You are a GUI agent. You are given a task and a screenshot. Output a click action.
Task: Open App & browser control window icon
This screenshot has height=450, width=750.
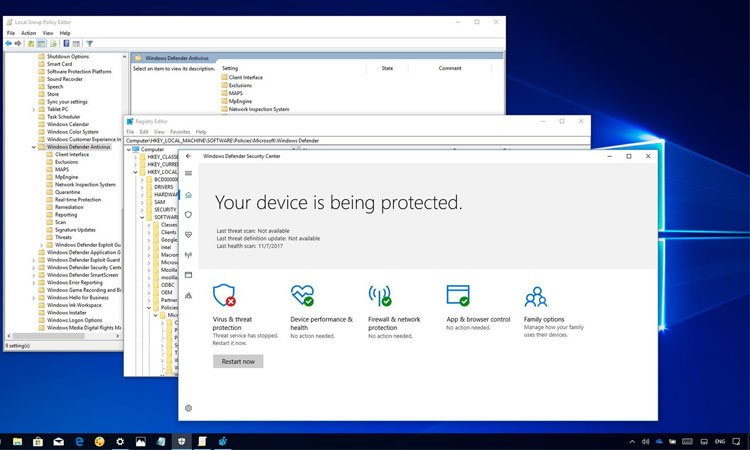pos(458,296)
